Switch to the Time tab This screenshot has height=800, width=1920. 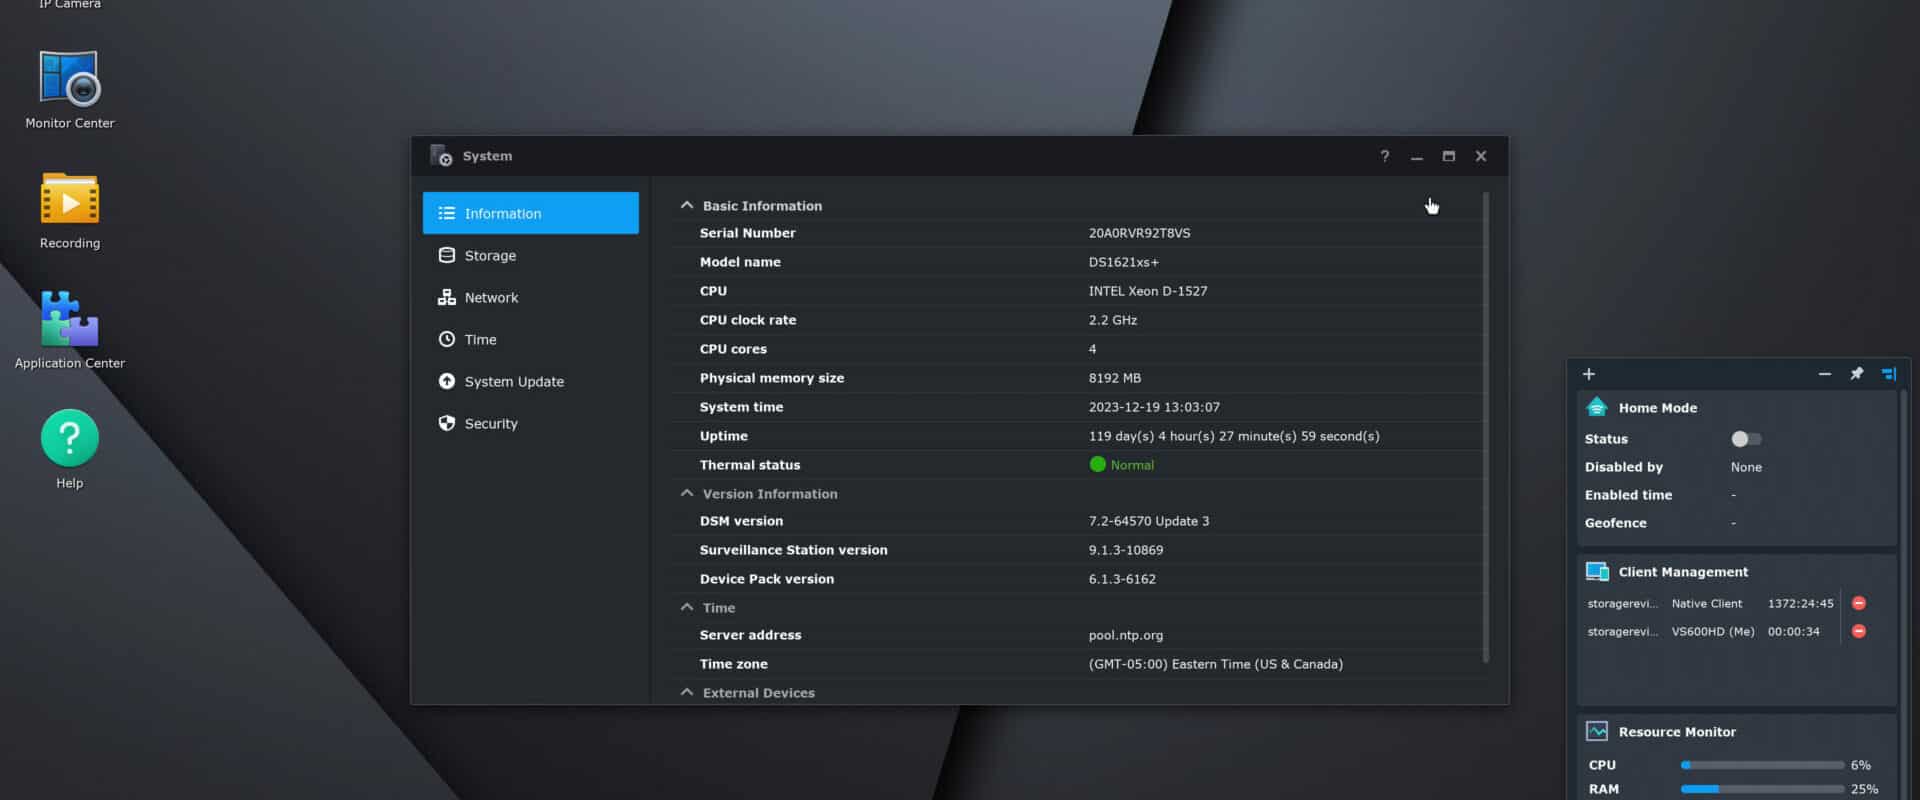(530, 339)
